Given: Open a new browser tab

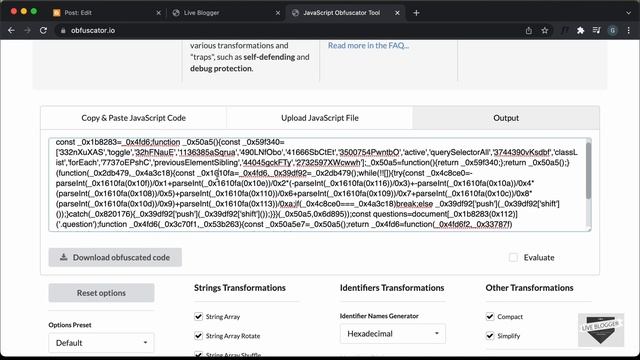Looking at the screenshot, I should pyautogui.click(x=416, y=13).
